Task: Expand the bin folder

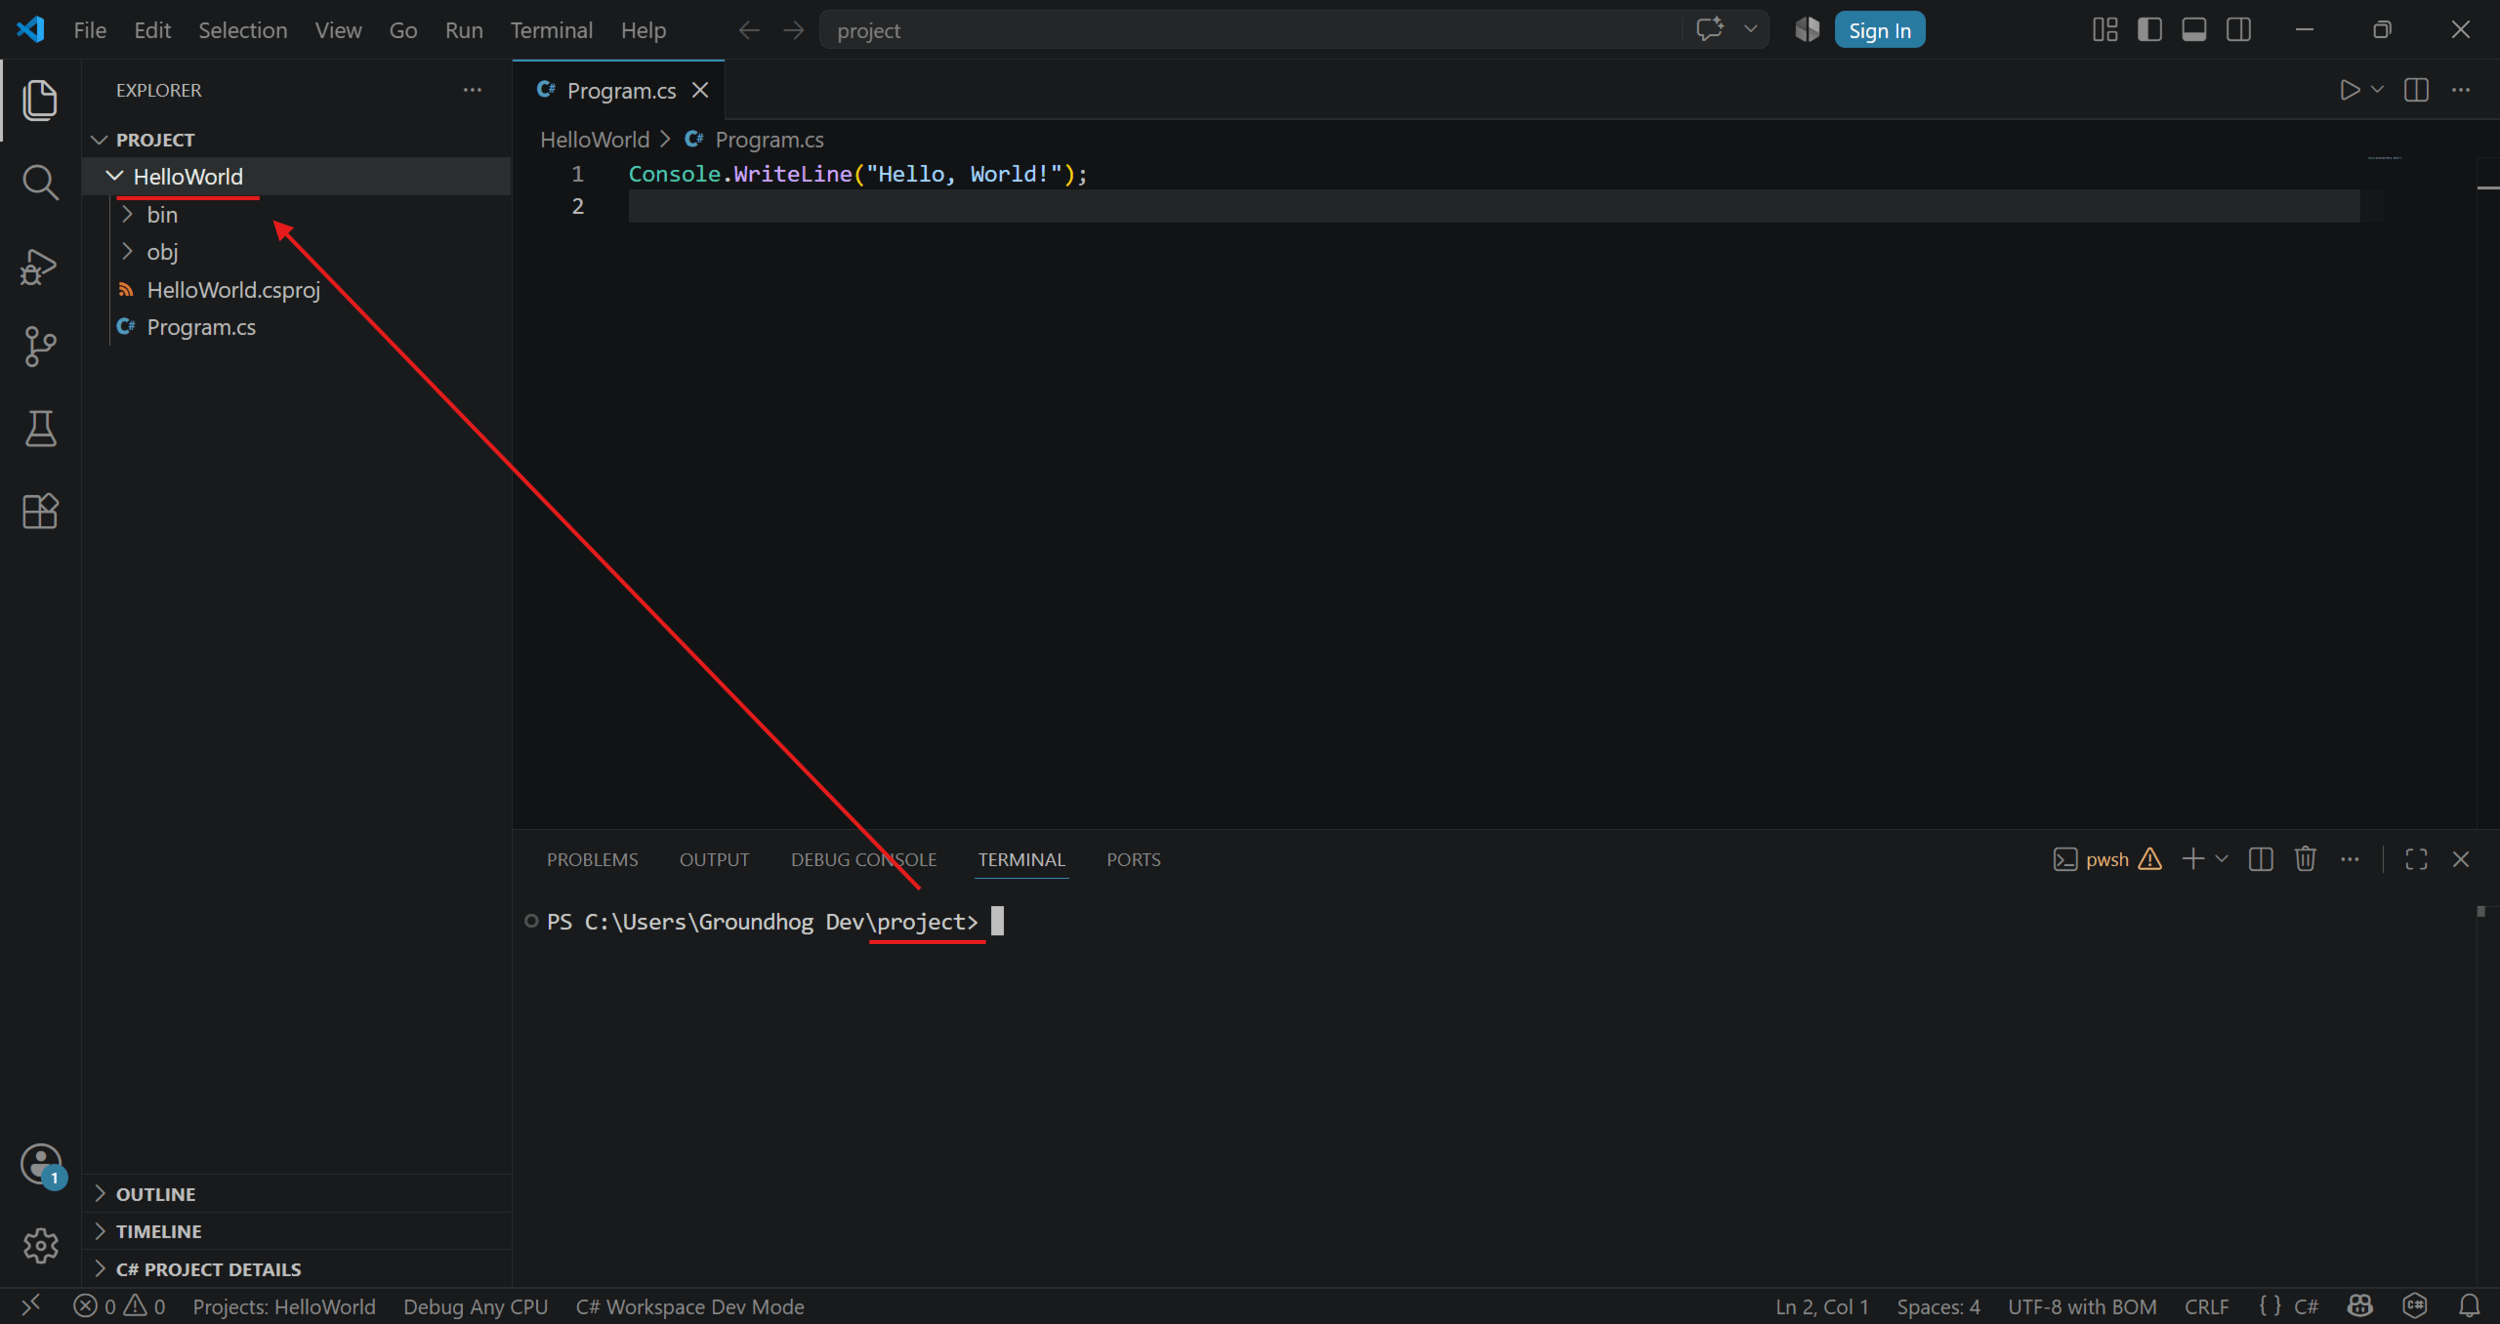Action: coord(127,214)
